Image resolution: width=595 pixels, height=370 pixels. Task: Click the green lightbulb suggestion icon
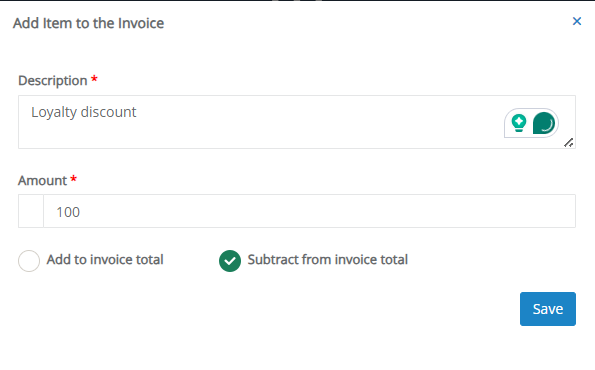coord(519,123)
